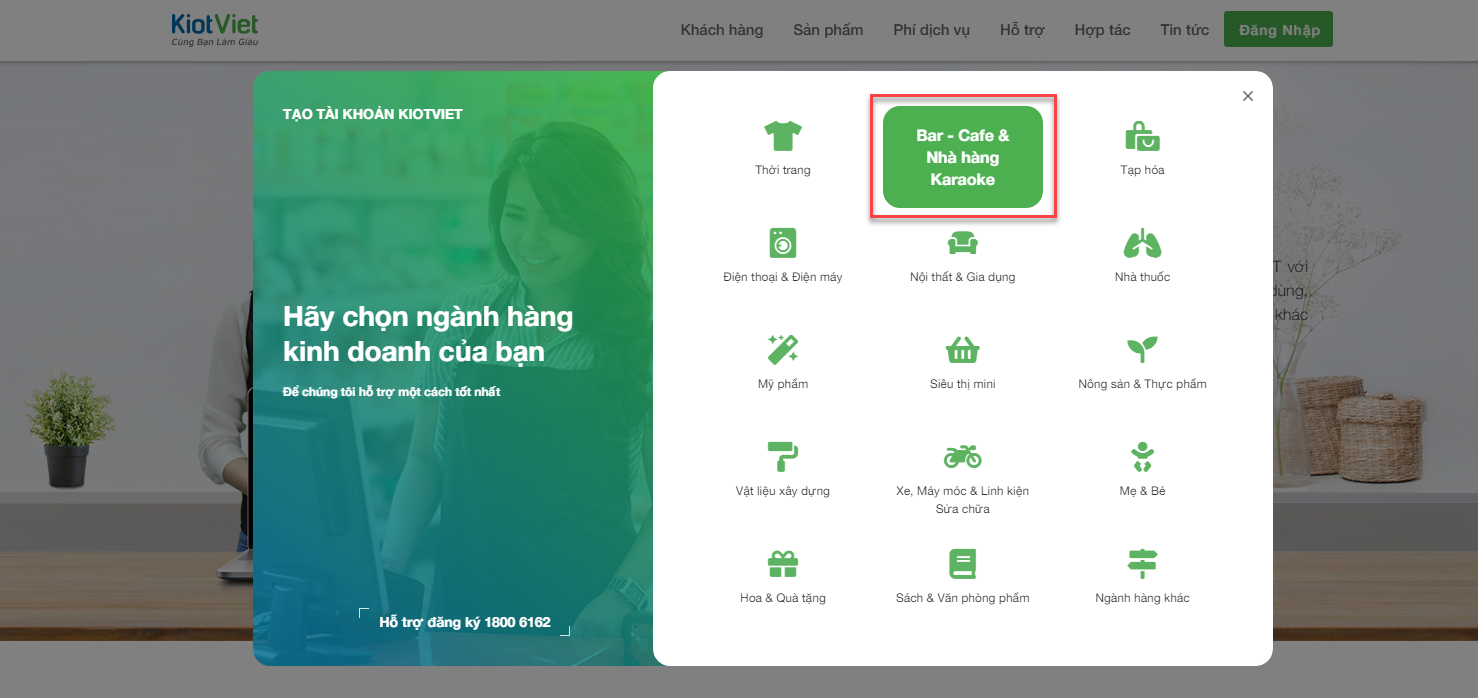
Task: Select the Vật liệu xây dựng paint roller icon
Action: pyautogui.click(x=783, y=456)
